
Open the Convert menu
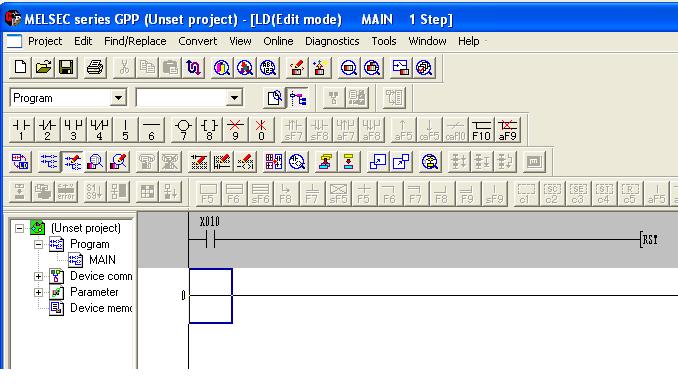(x=198, y=41)
